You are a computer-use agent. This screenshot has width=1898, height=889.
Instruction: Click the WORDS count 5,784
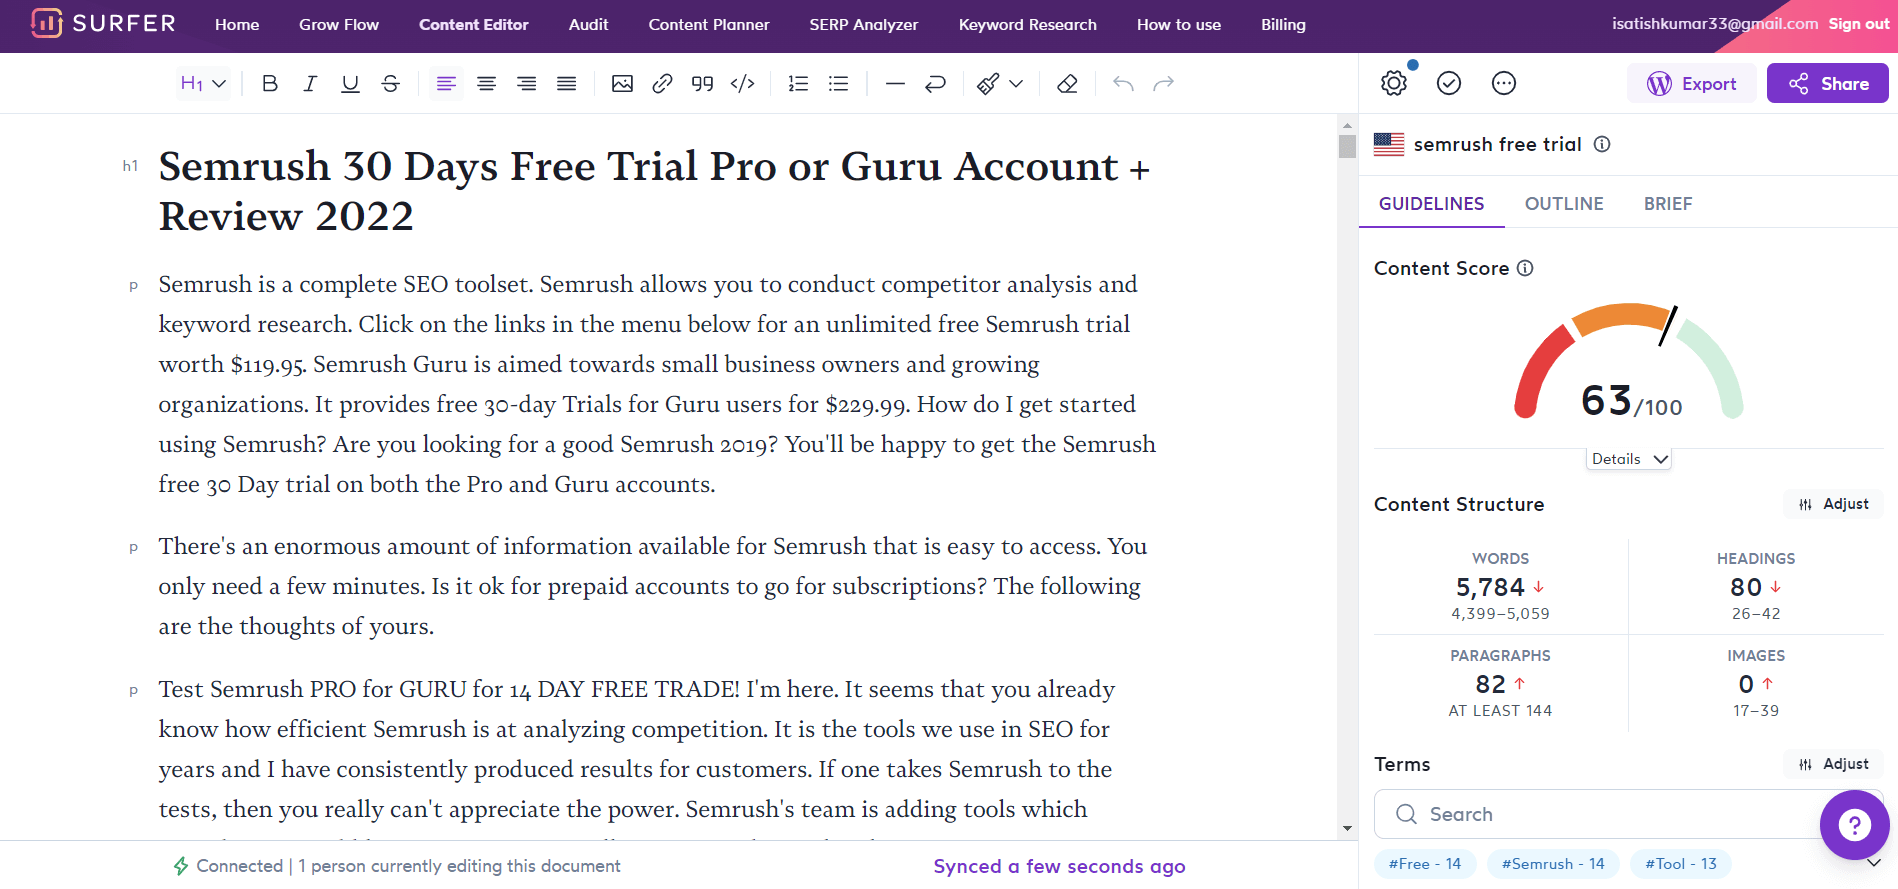[1490, 587]
